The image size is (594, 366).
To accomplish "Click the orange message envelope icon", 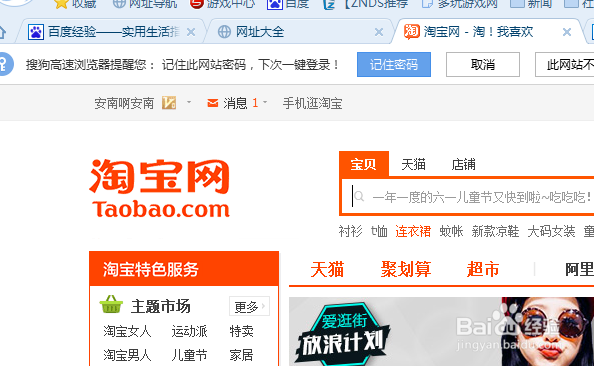I will coord(213,103).
